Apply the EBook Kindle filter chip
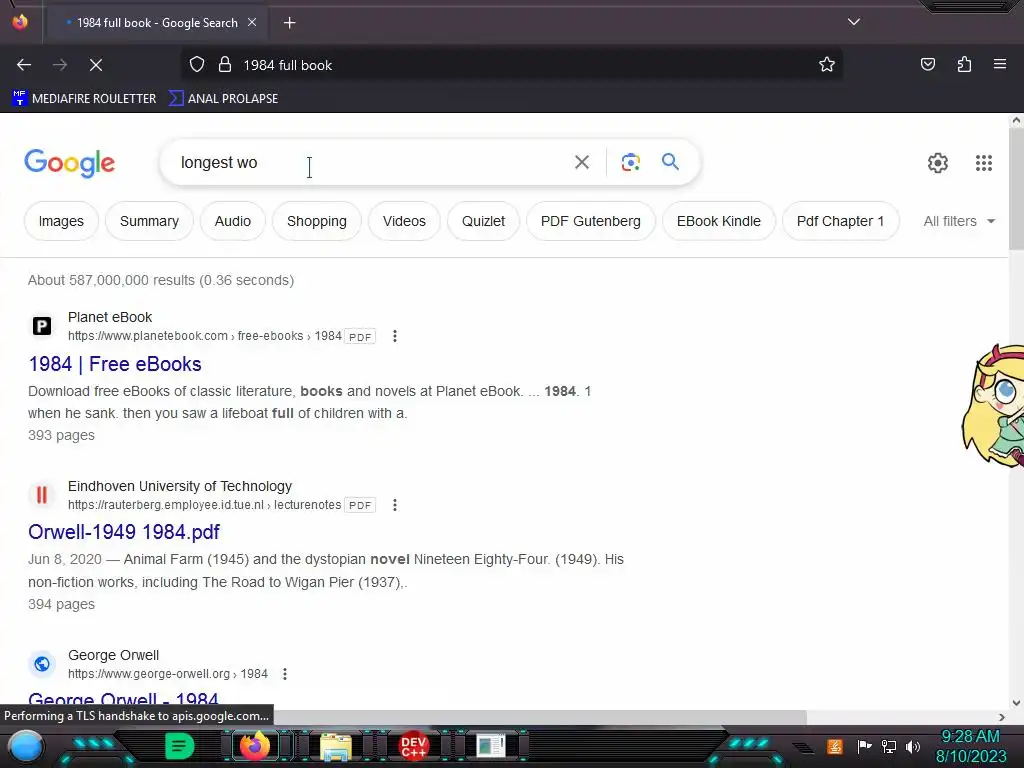Image resolution: width=1024 pixels, height=768 pixels. click(x=719, y=221)
